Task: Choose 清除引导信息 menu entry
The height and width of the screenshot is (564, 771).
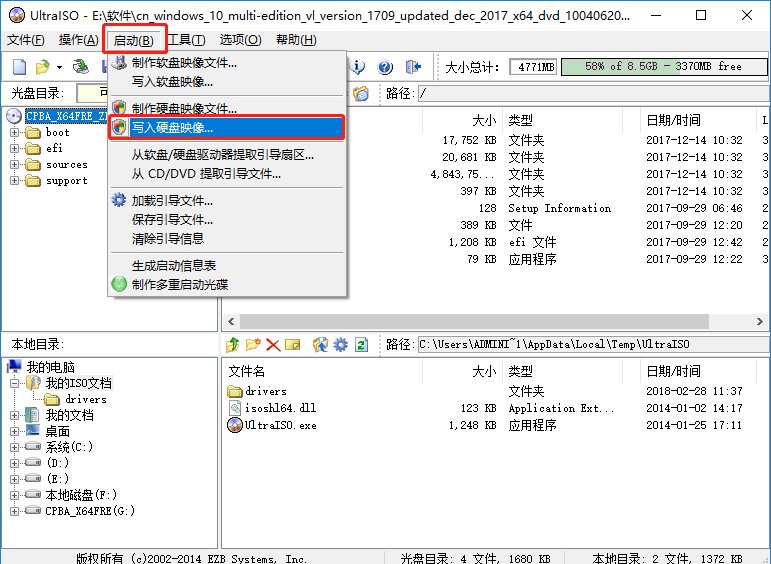Action: (x=227, y=238)
